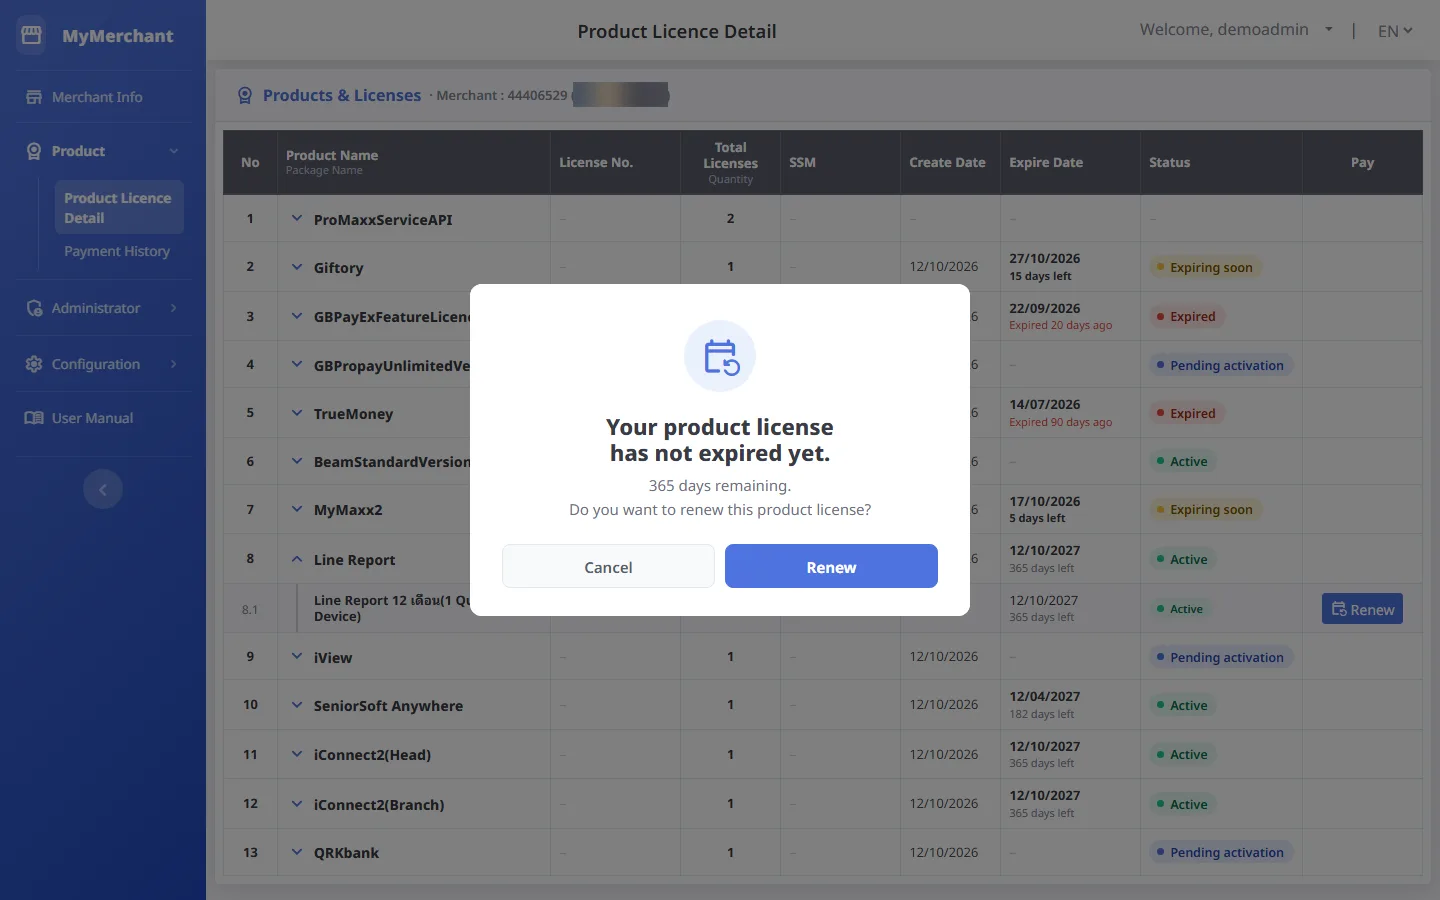The height and width of the screenshot is (900, 1440).
Task: Expand the GBPropayUnlimitedVersion row chevron
Action: (x=297, y=364)
